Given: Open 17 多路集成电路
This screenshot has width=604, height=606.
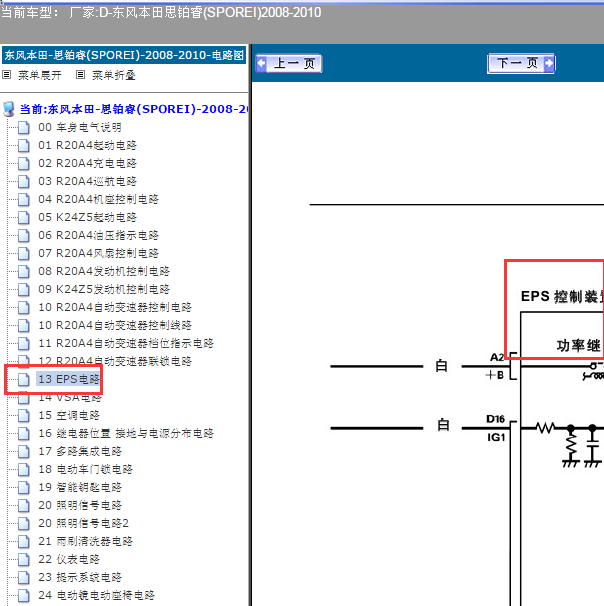Looking at the screenshot, I should (80, 451).
